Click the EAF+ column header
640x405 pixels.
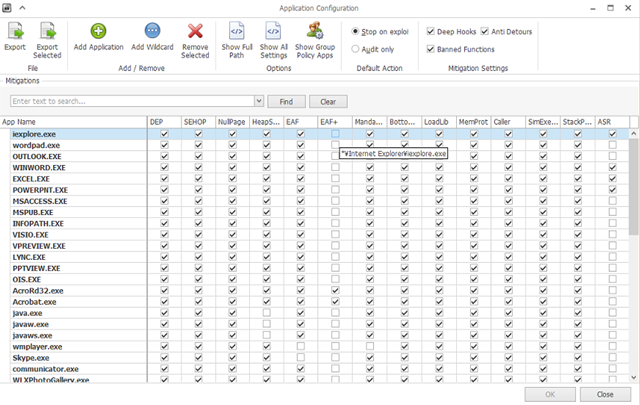pos(335,122)
